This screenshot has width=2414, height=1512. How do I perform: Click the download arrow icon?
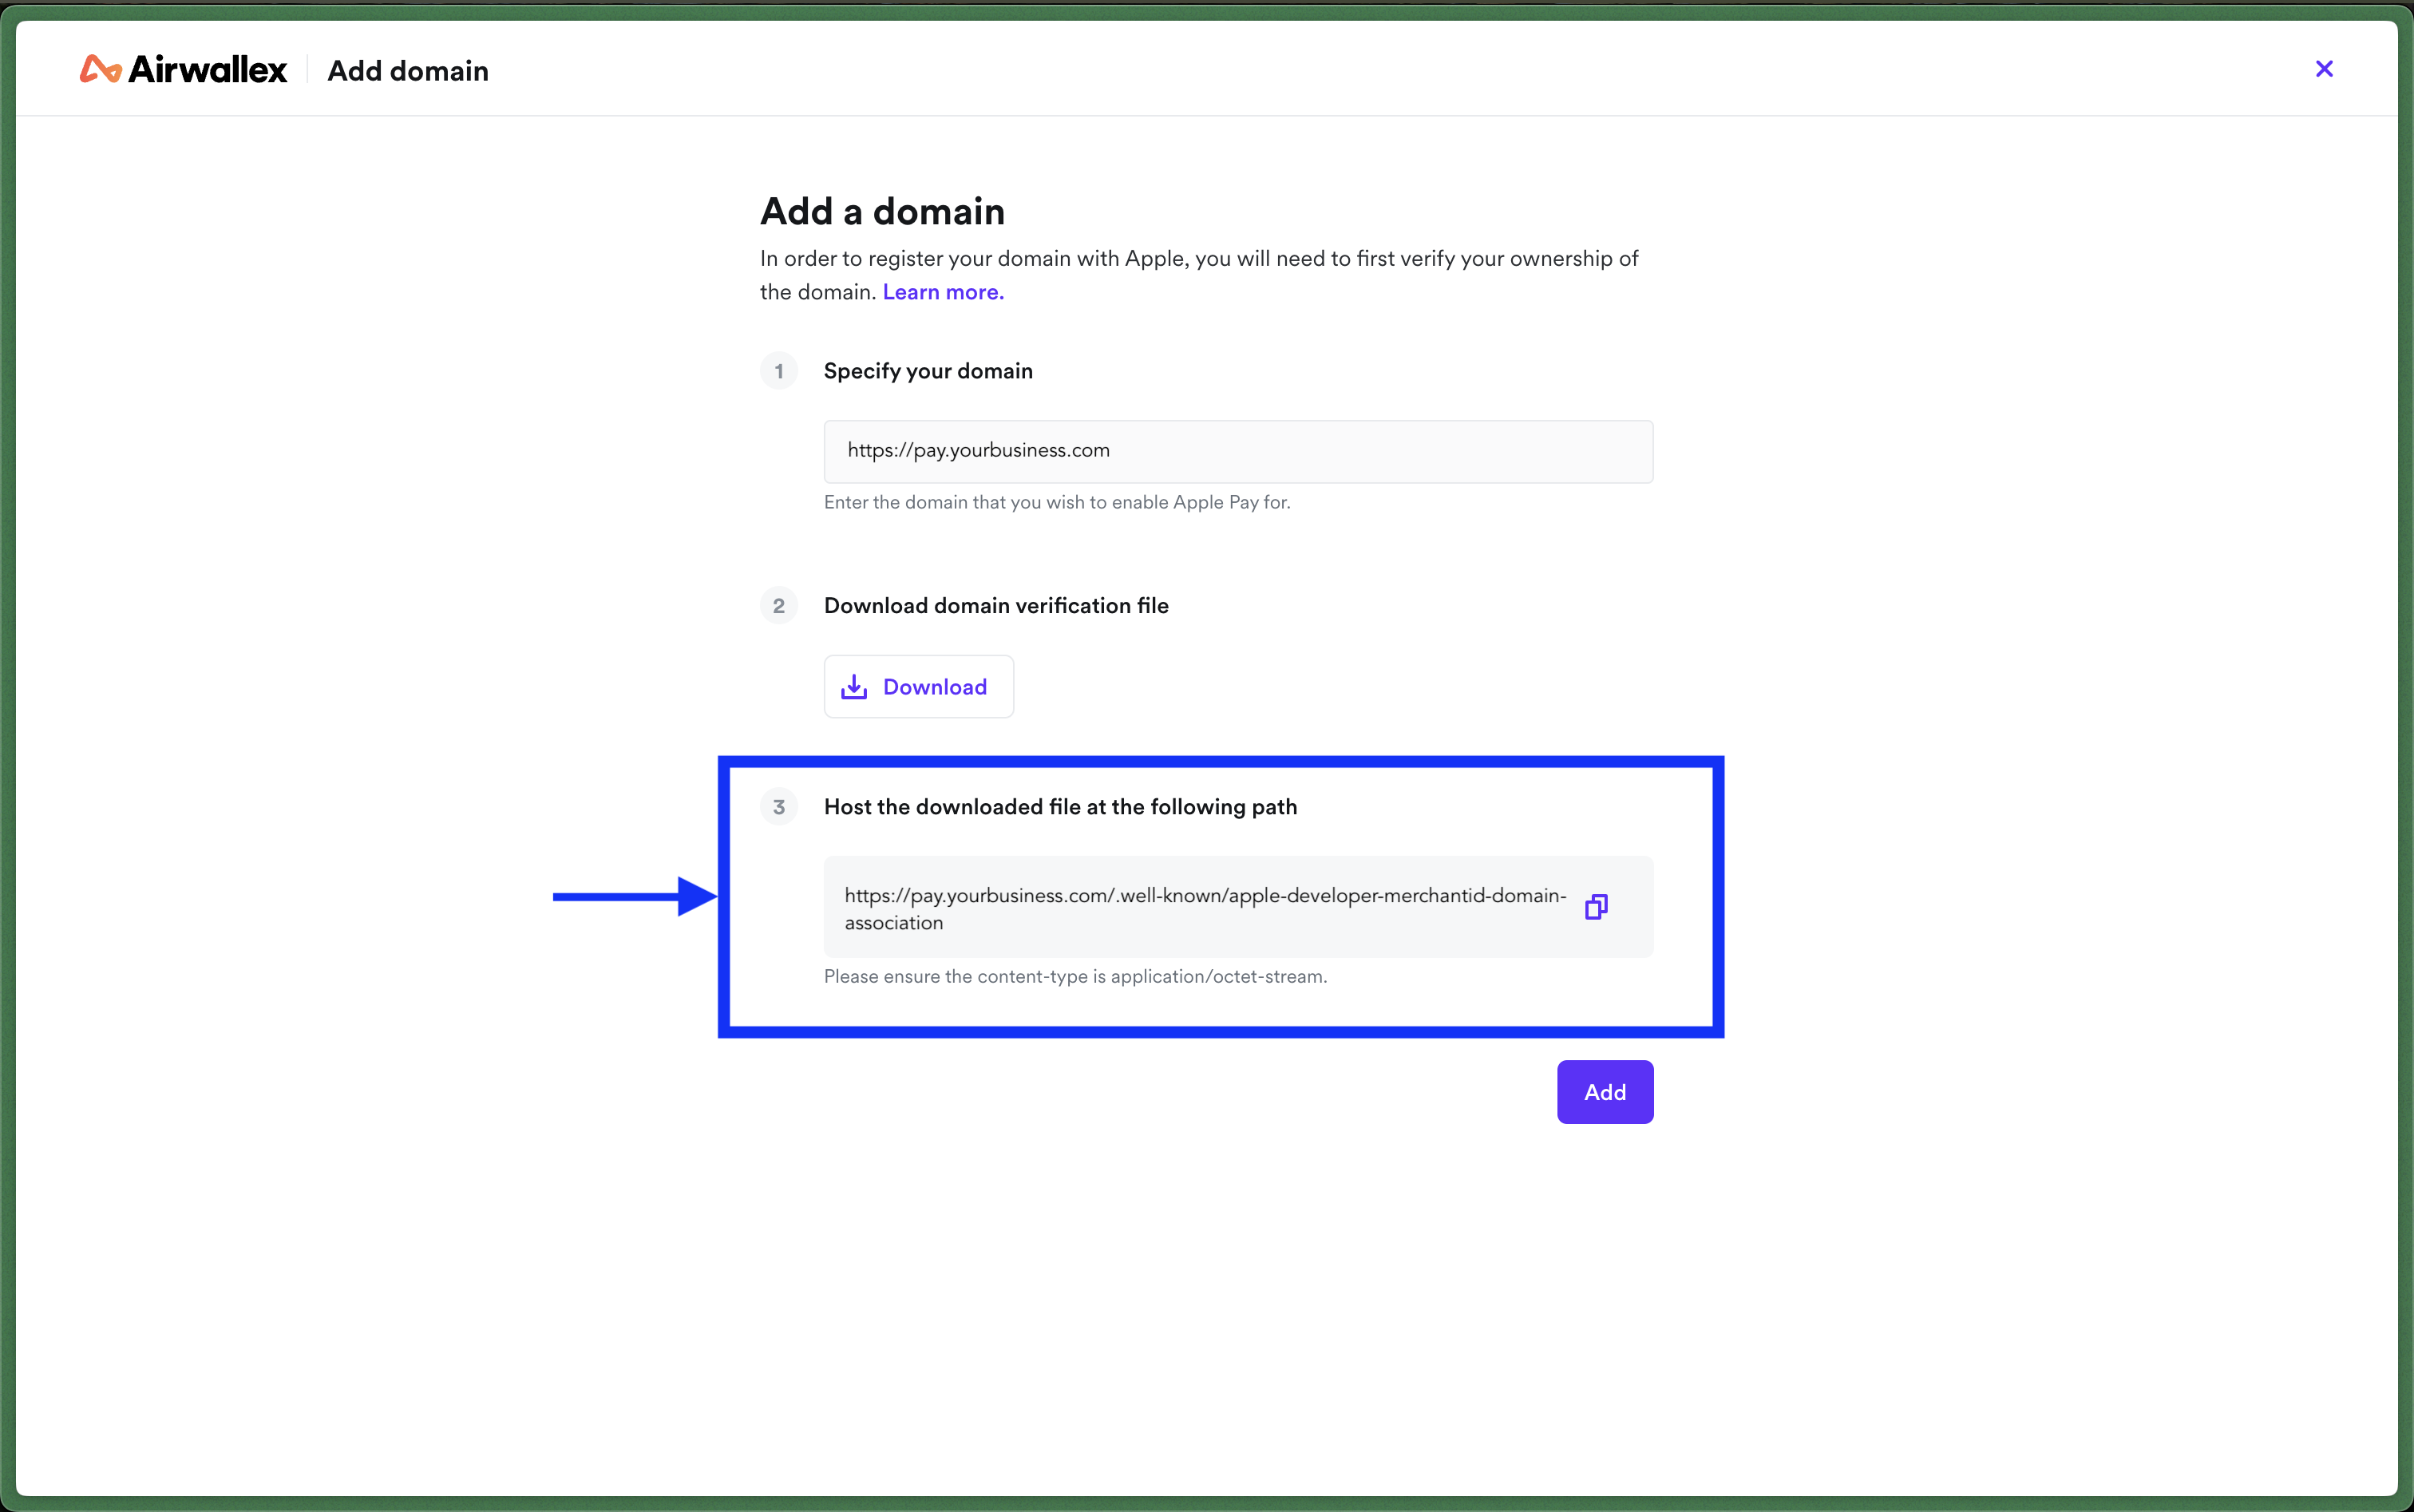tap(854, 687)
